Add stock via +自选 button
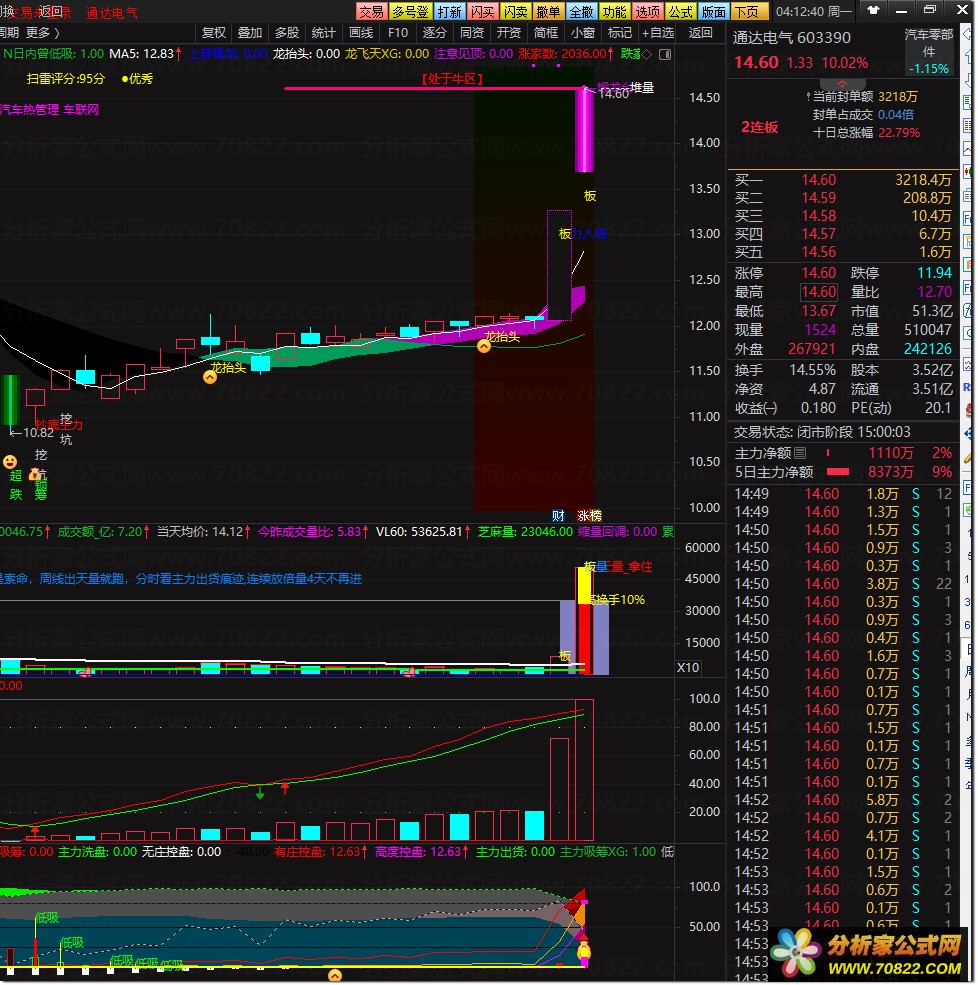 click(x=658, y=33)
